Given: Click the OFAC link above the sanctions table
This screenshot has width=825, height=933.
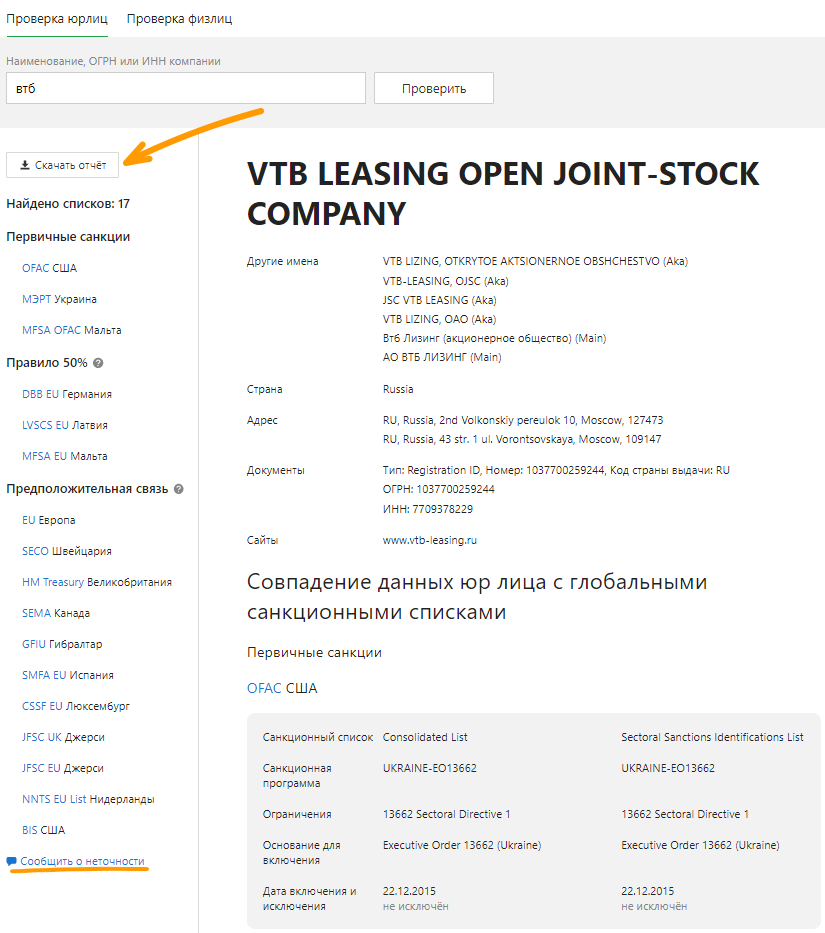Looking at the screenshot, I should coord(264,688).
